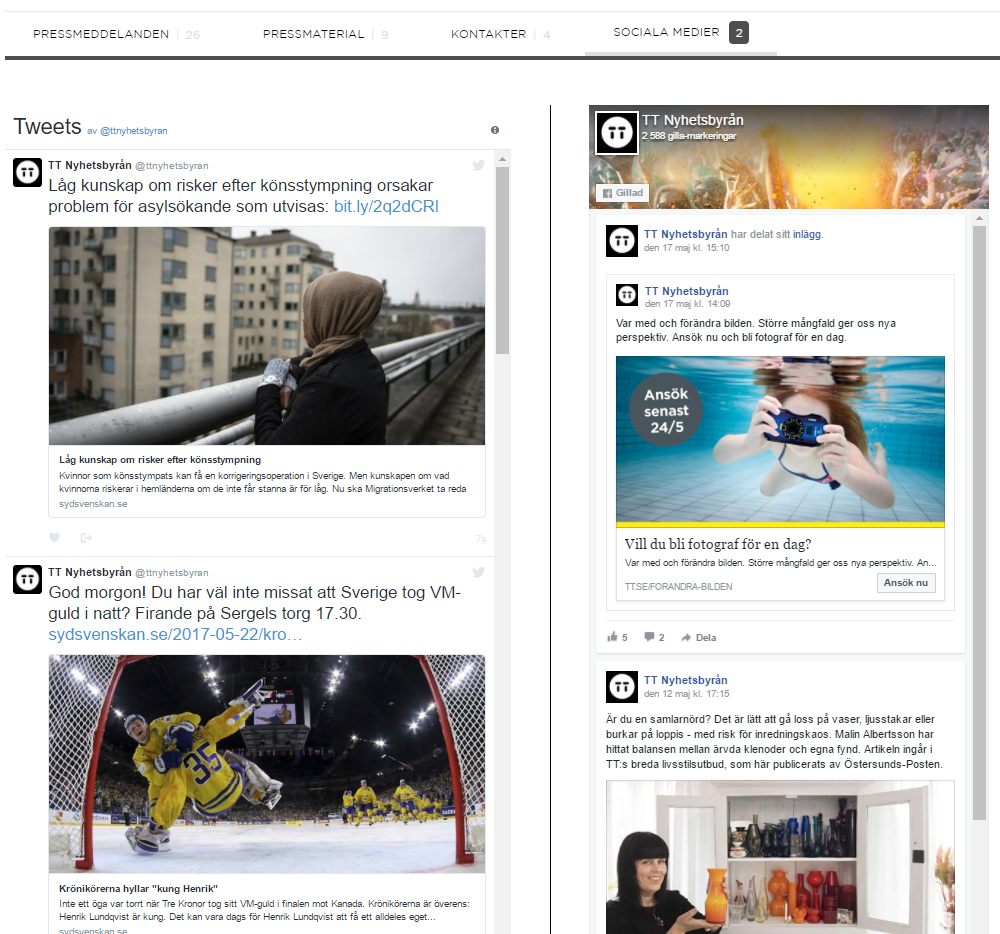The height and width of the screenshot is (934, 1000).
Task: Click the Tweets feed scrollbar thumb
Action: point(503,260)
